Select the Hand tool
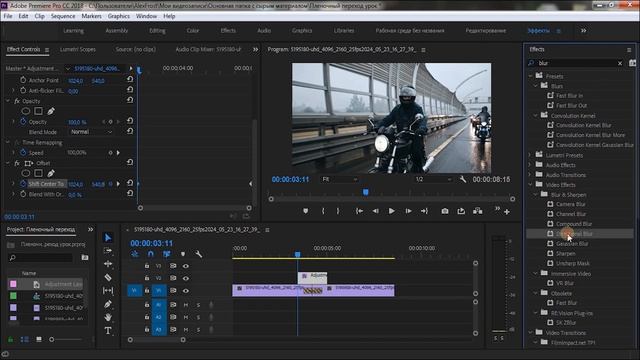The height and width of the screenshot is (360, 640). tap(108, 317)
